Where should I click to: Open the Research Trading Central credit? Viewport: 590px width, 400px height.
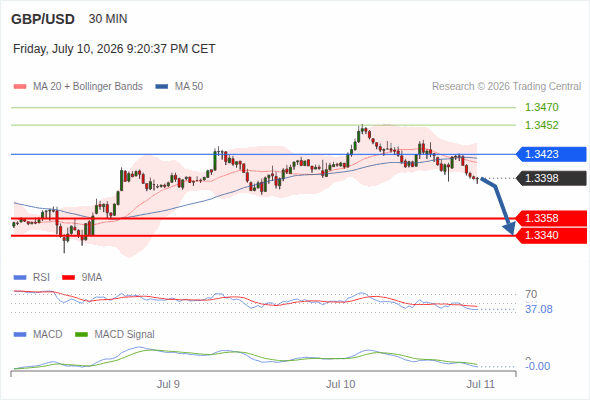click(506, 87)
